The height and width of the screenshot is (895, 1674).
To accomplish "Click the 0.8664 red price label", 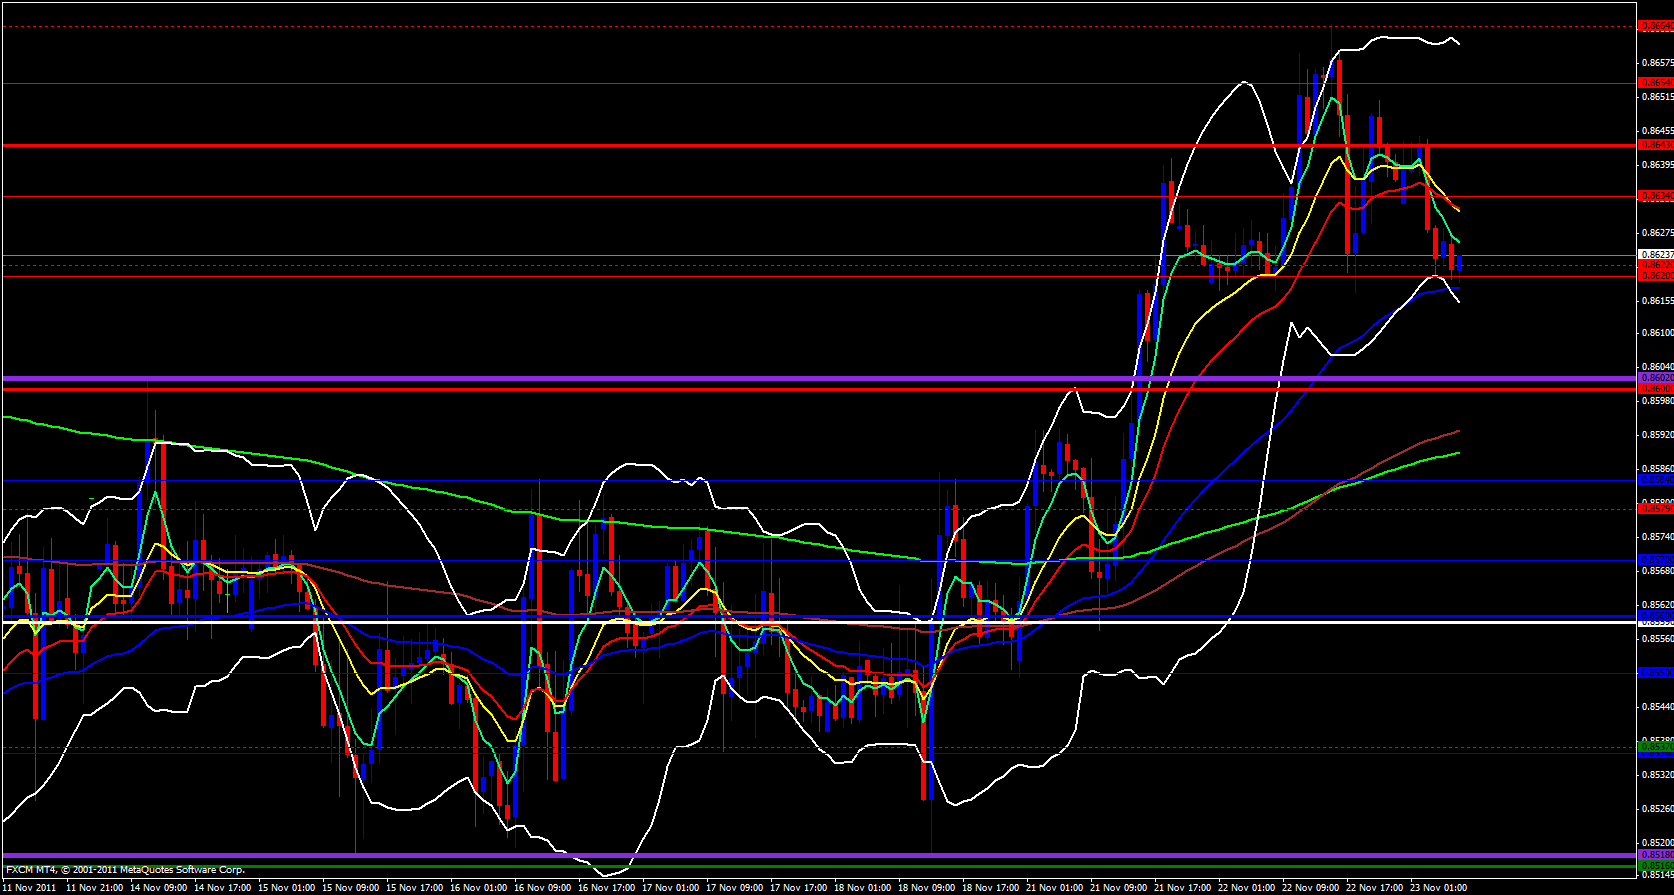I will click(x=1656, y=27).
